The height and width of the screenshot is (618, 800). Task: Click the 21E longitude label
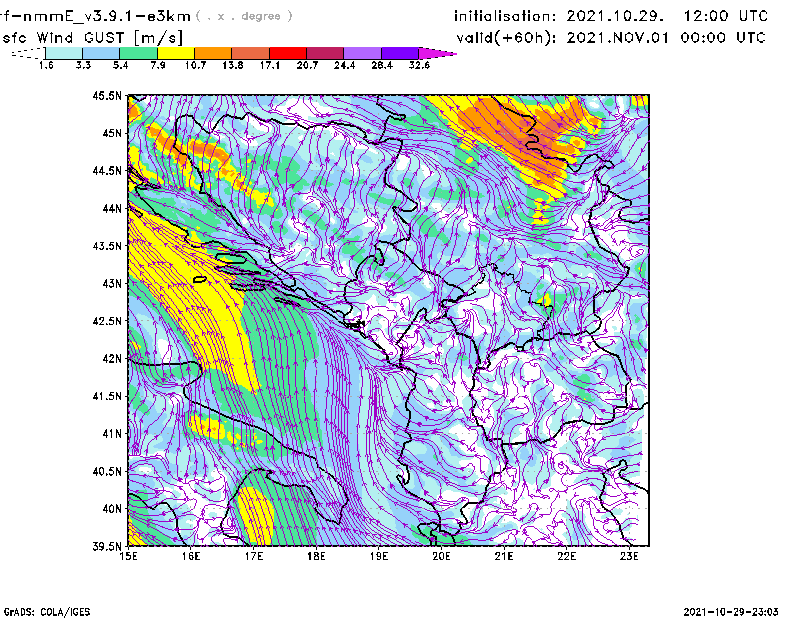[504, 556]
